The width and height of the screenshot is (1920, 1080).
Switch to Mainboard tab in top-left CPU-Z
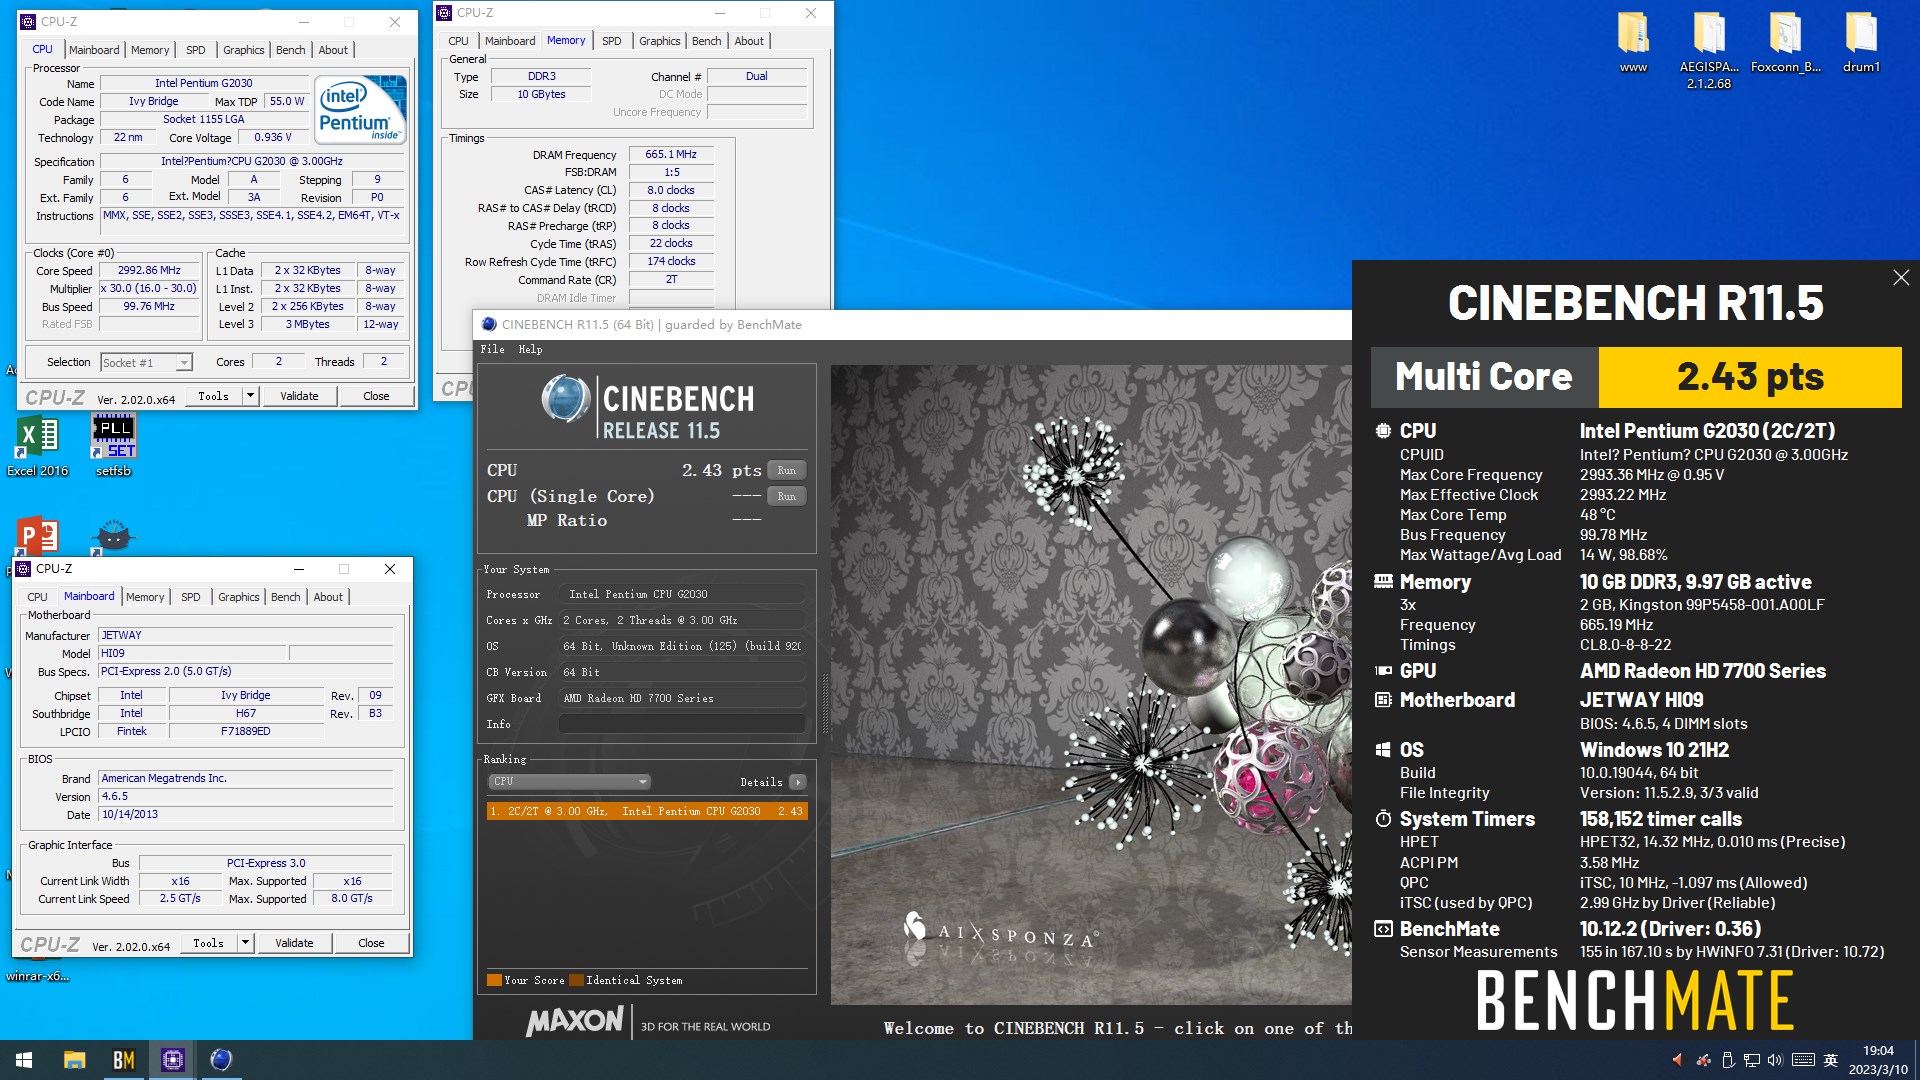click(x=94, y=50)
